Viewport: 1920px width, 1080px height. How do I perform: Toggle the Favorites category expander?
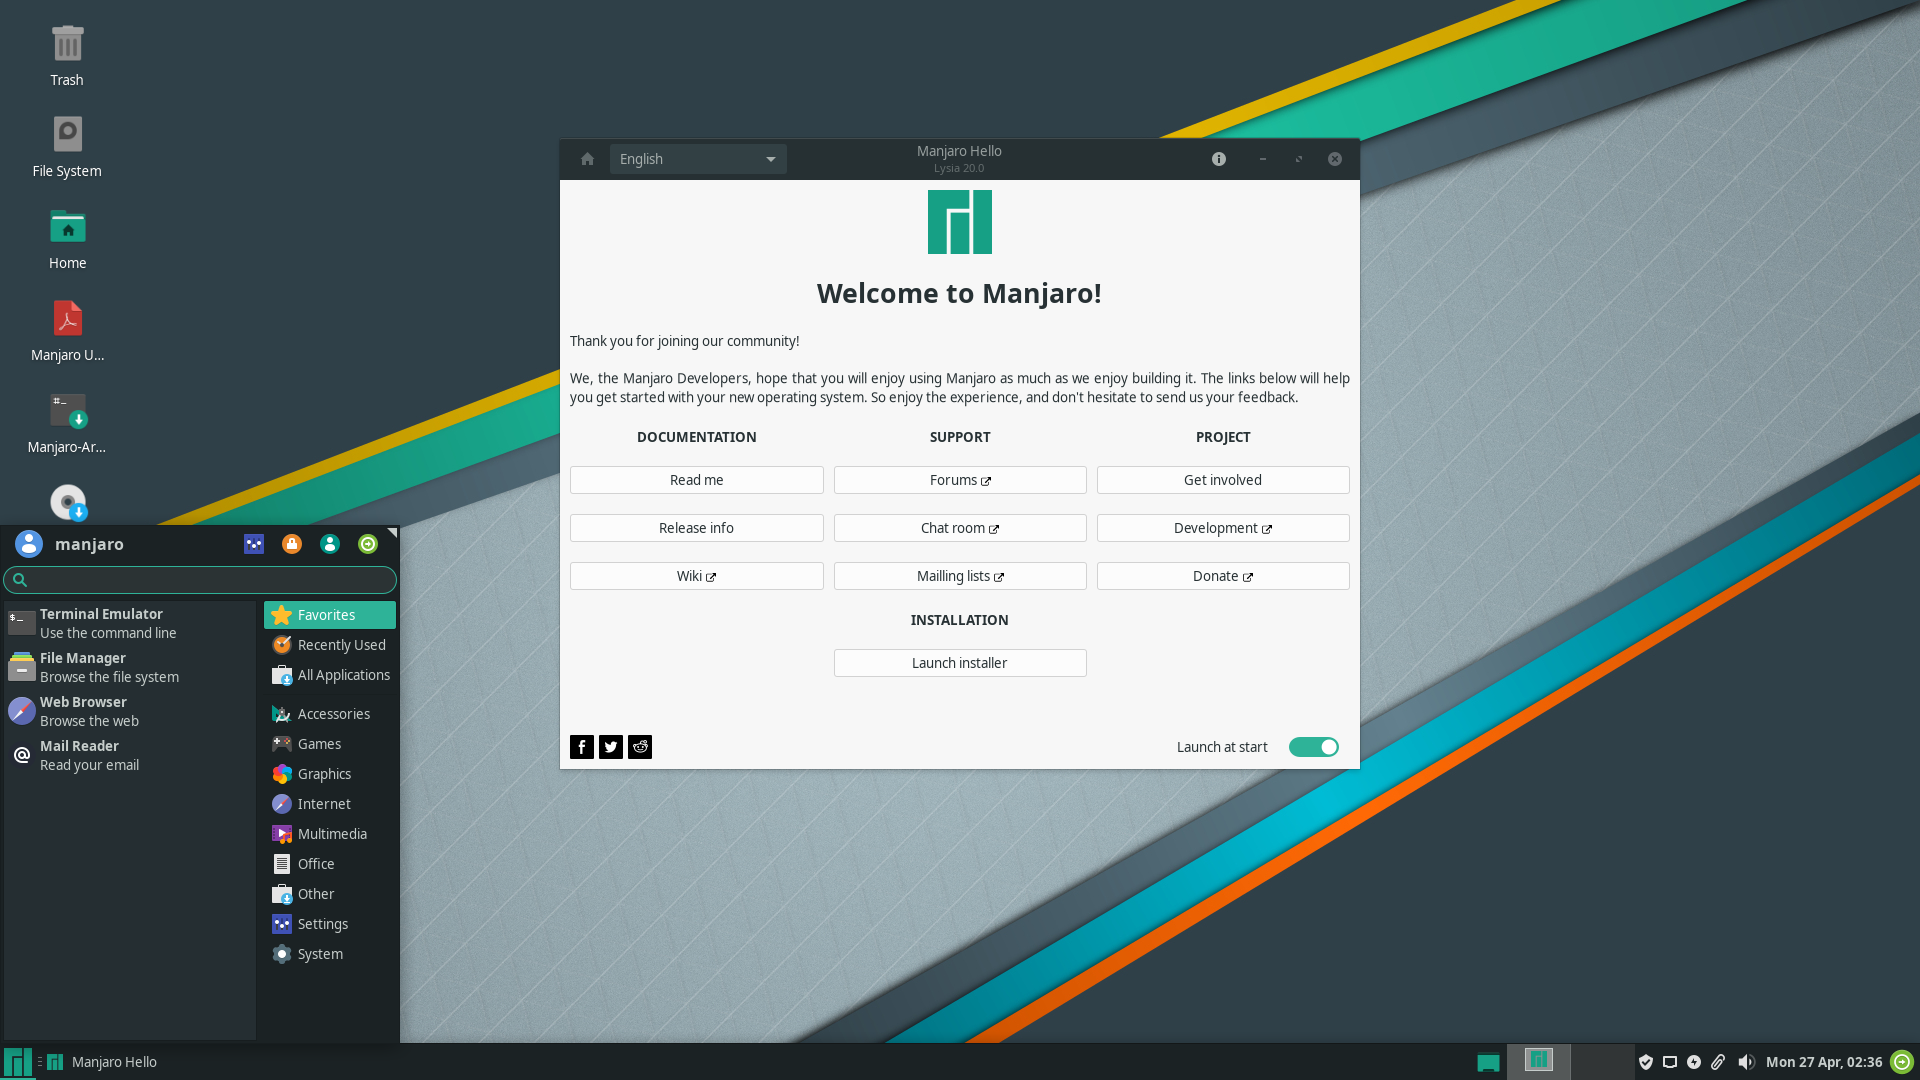[328, 615]
